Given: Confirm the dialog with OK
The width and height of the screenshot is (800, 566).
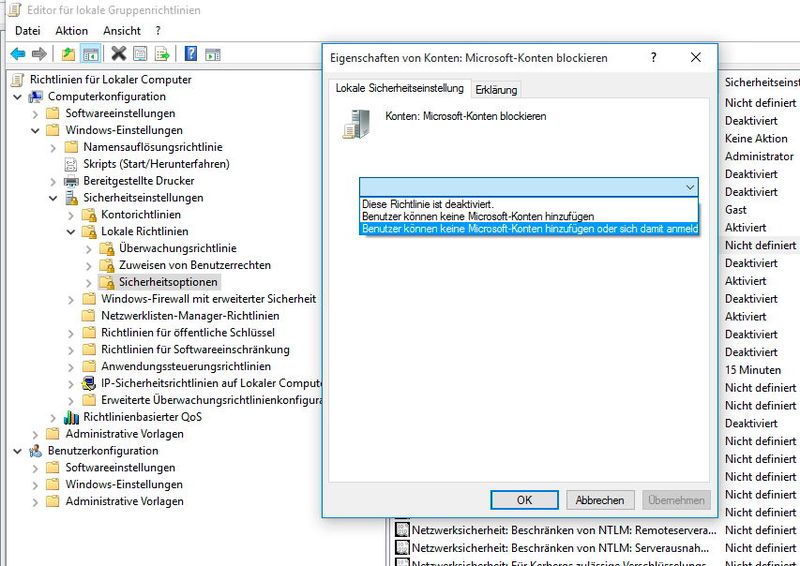Looking at the screenshot, I should (524, 500).
